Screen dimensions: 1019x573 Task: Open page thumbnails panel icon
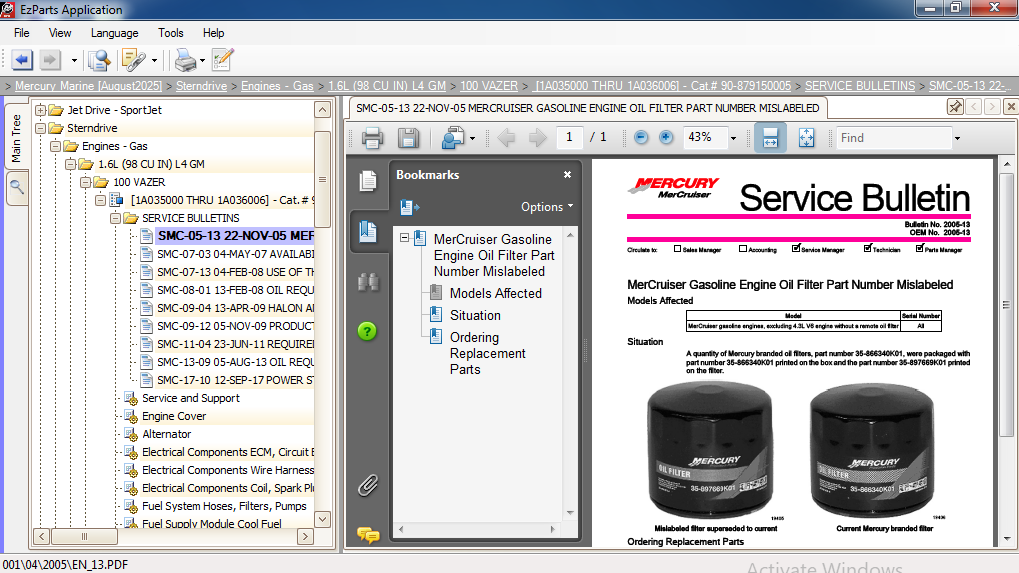pos(368,181)
